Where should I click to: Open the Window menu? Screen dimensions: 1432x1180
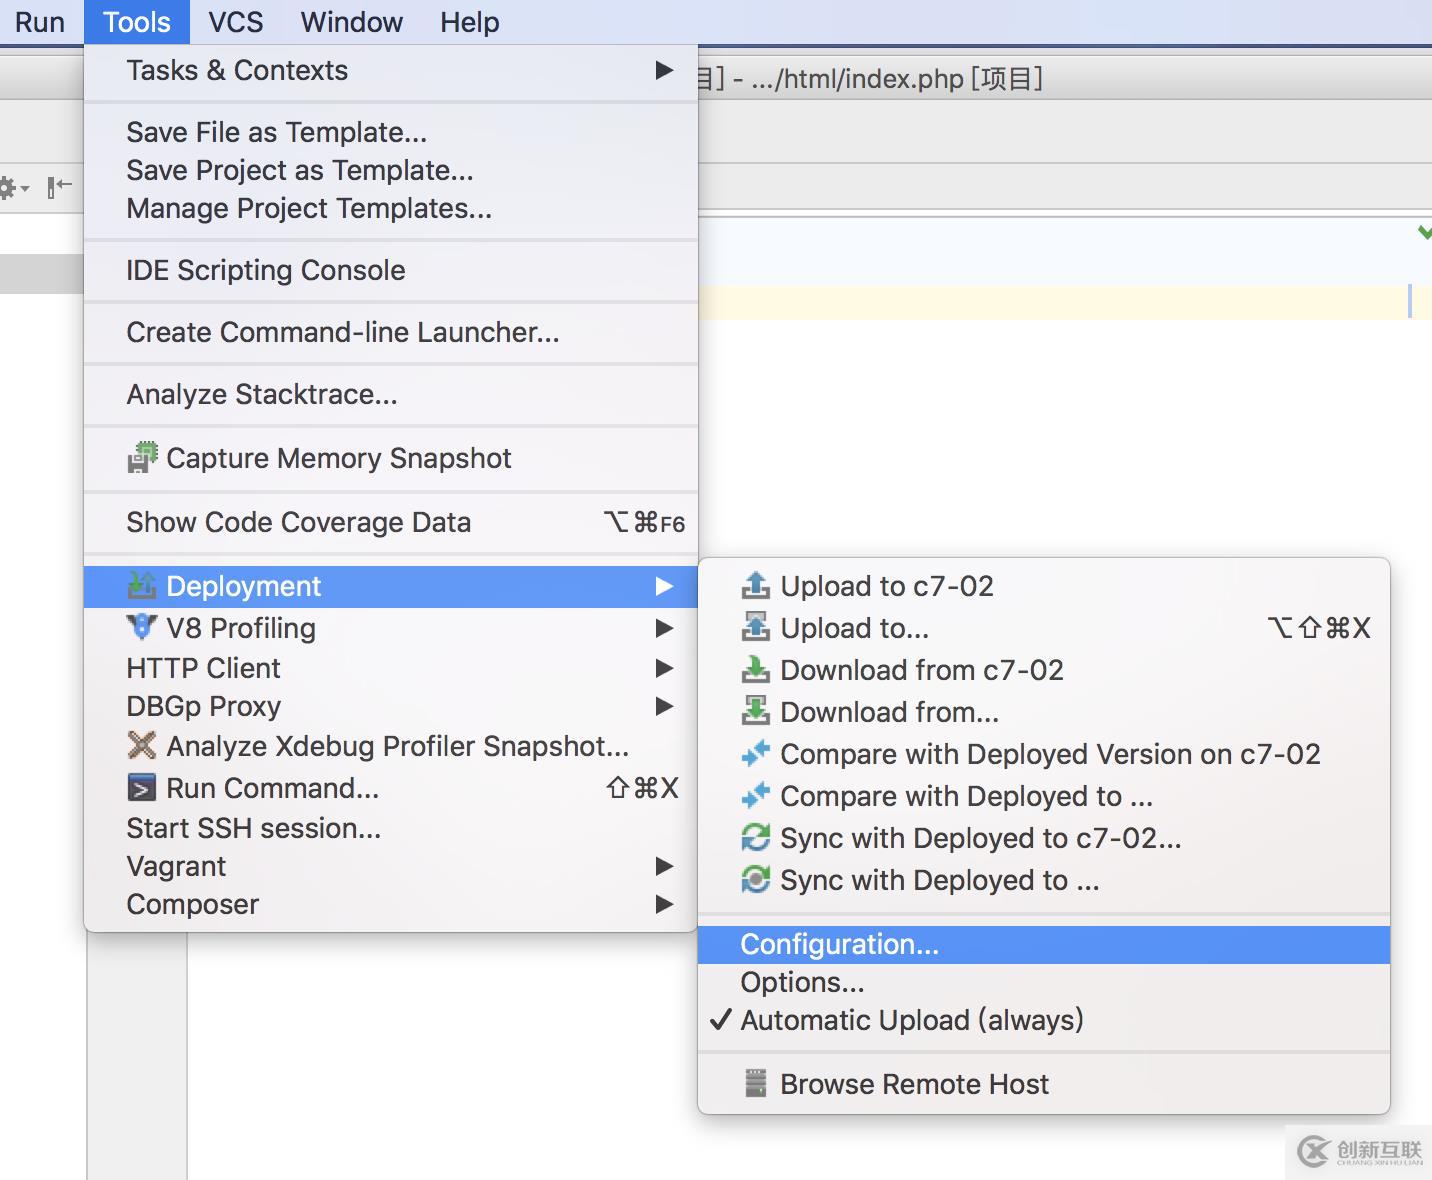351,22
